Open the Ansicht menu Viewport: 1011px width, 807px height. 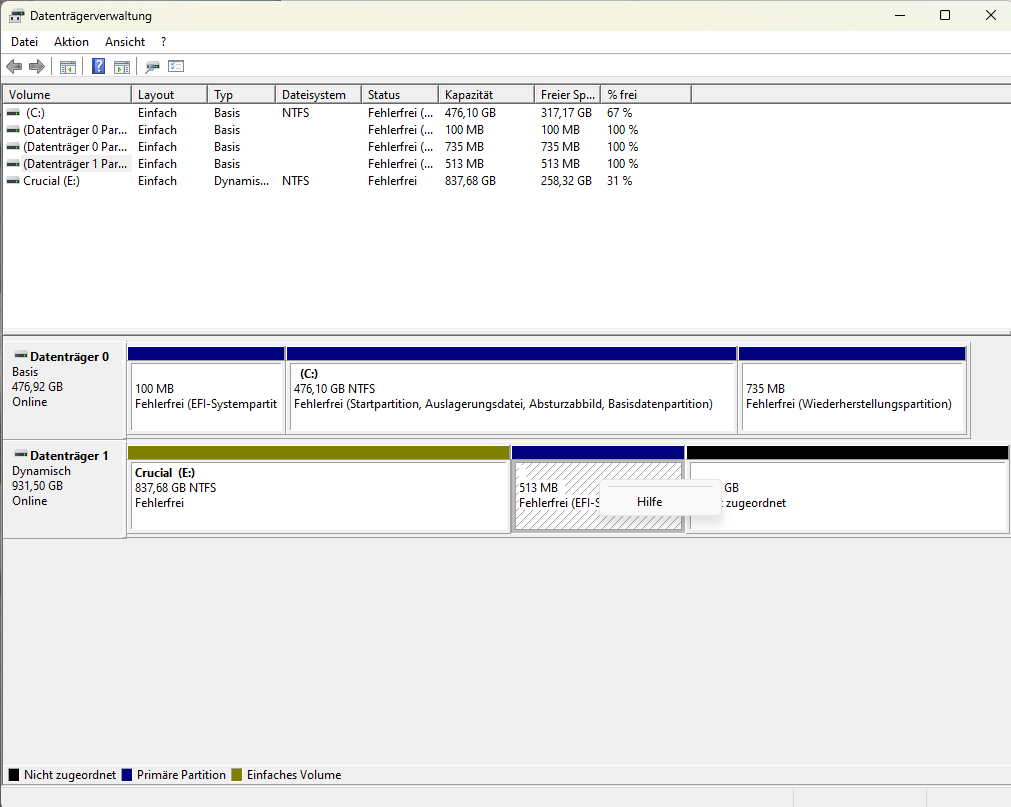125,42
